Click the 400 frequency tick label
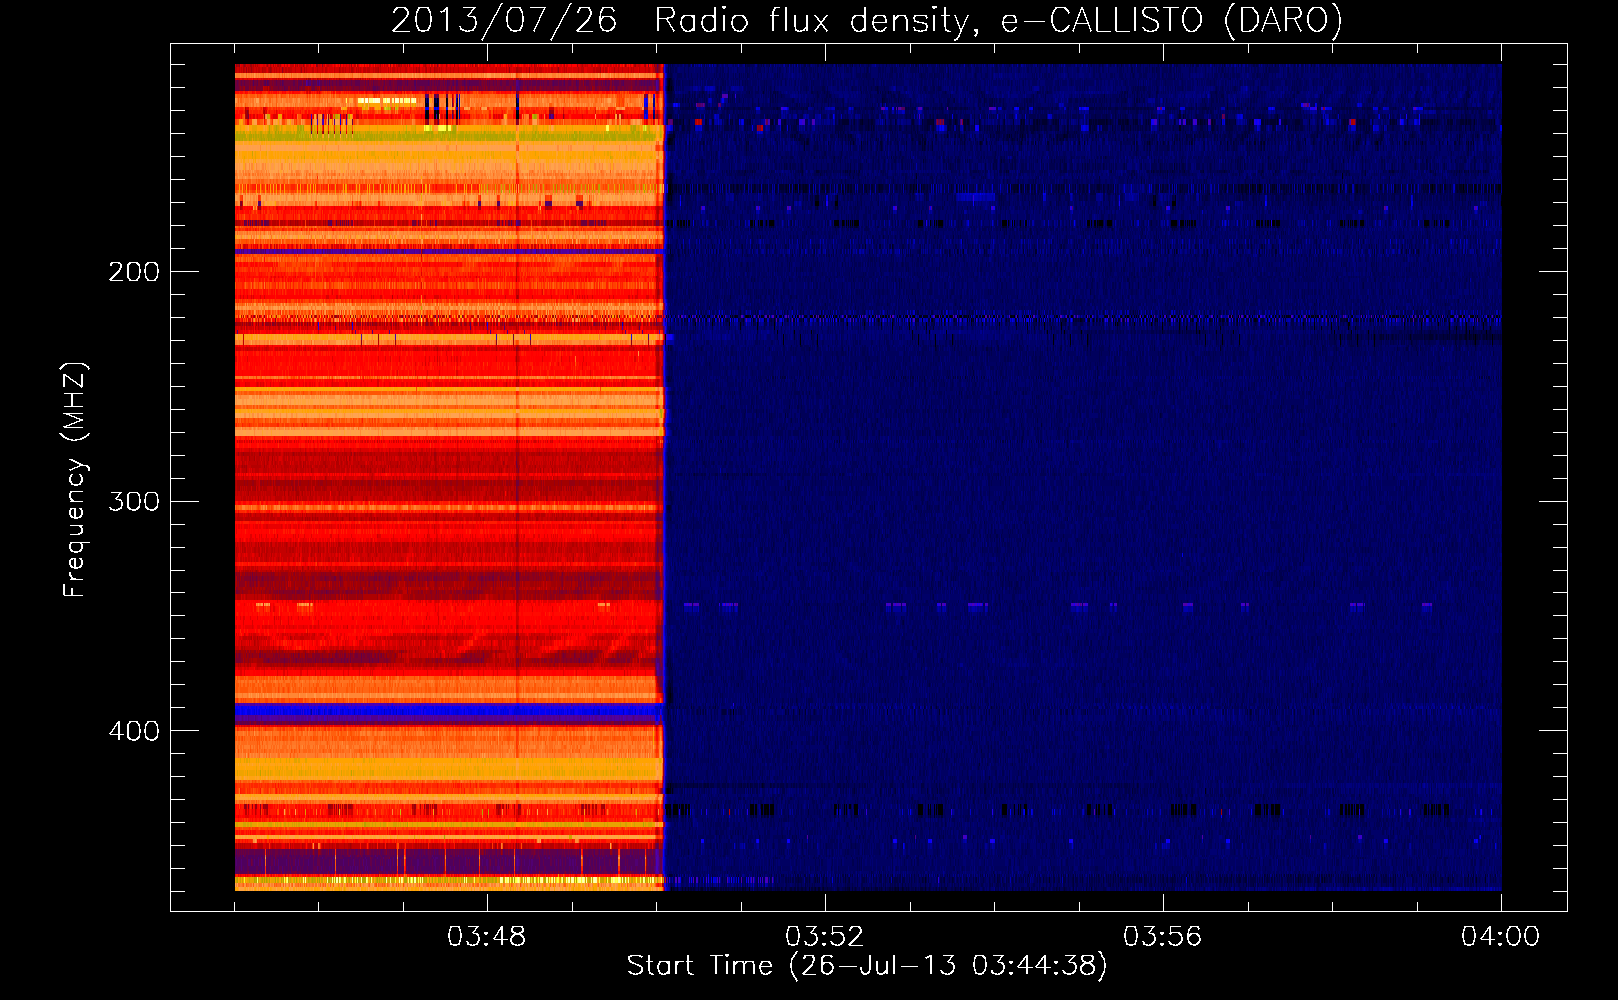The image size is (1618, 1000). [x=134, y=731]
